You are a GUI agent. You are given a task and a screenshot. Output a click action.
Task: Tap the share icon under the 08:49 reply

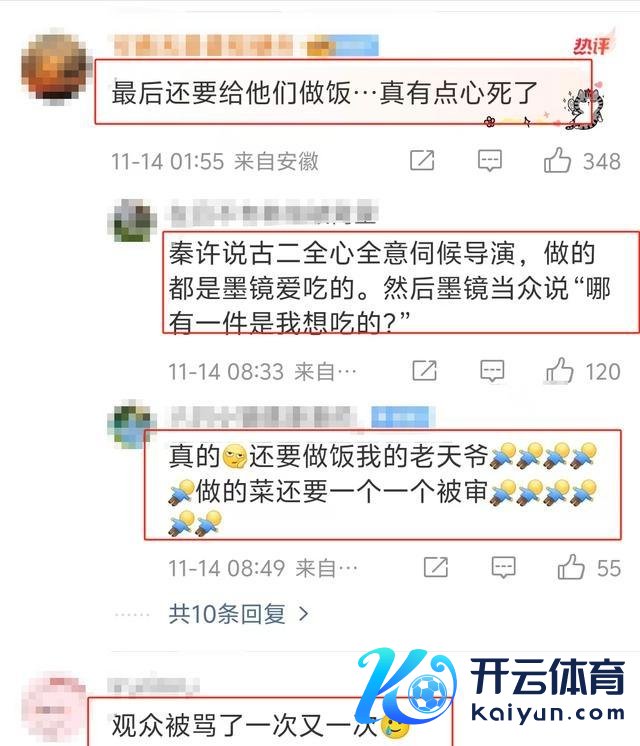(436, 567)
